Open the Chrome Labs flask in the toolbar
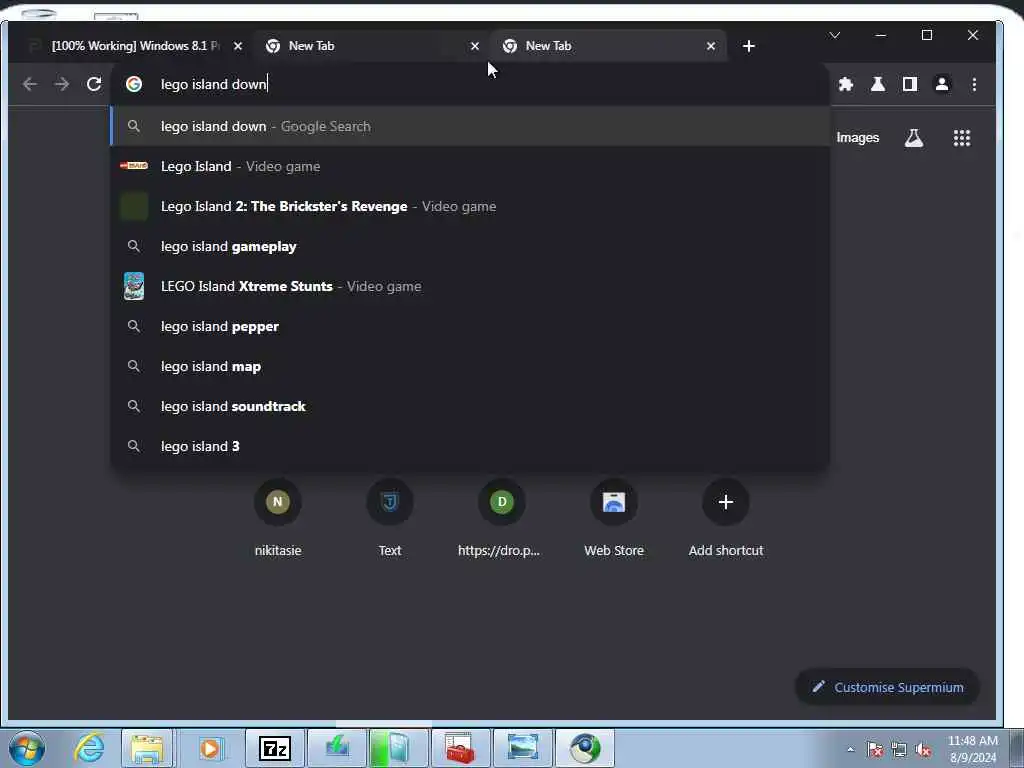Viewport: 1024px width, 768px height. click(x=878, y=84)
